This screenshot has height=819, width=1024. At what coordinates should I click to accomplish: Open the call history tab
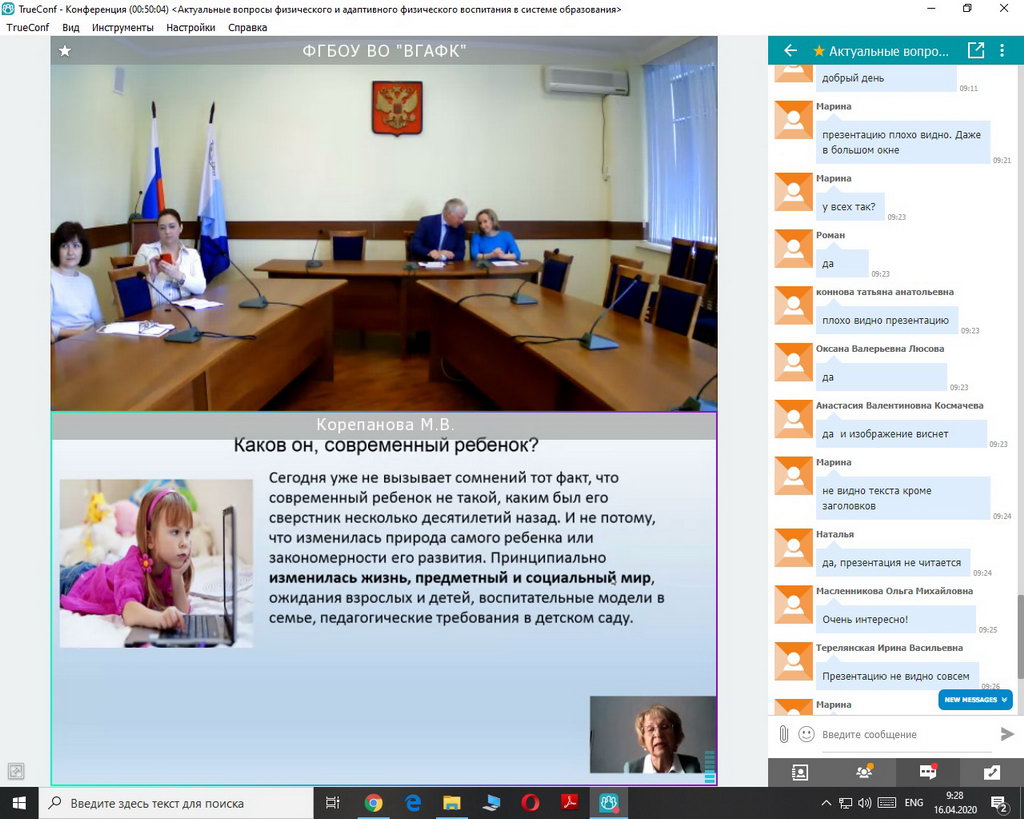click(x=991, y=772)
